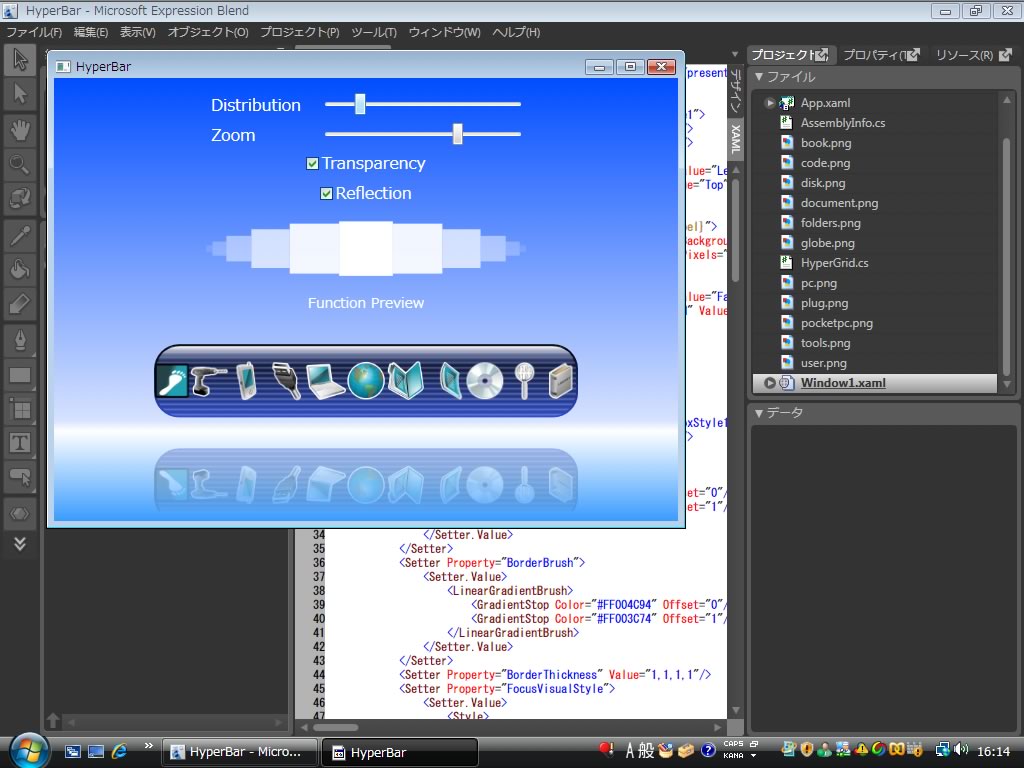Switch to the プロパティ panel tab
This screenshot has width=1024, height=768.
click(x=881, y=55)
